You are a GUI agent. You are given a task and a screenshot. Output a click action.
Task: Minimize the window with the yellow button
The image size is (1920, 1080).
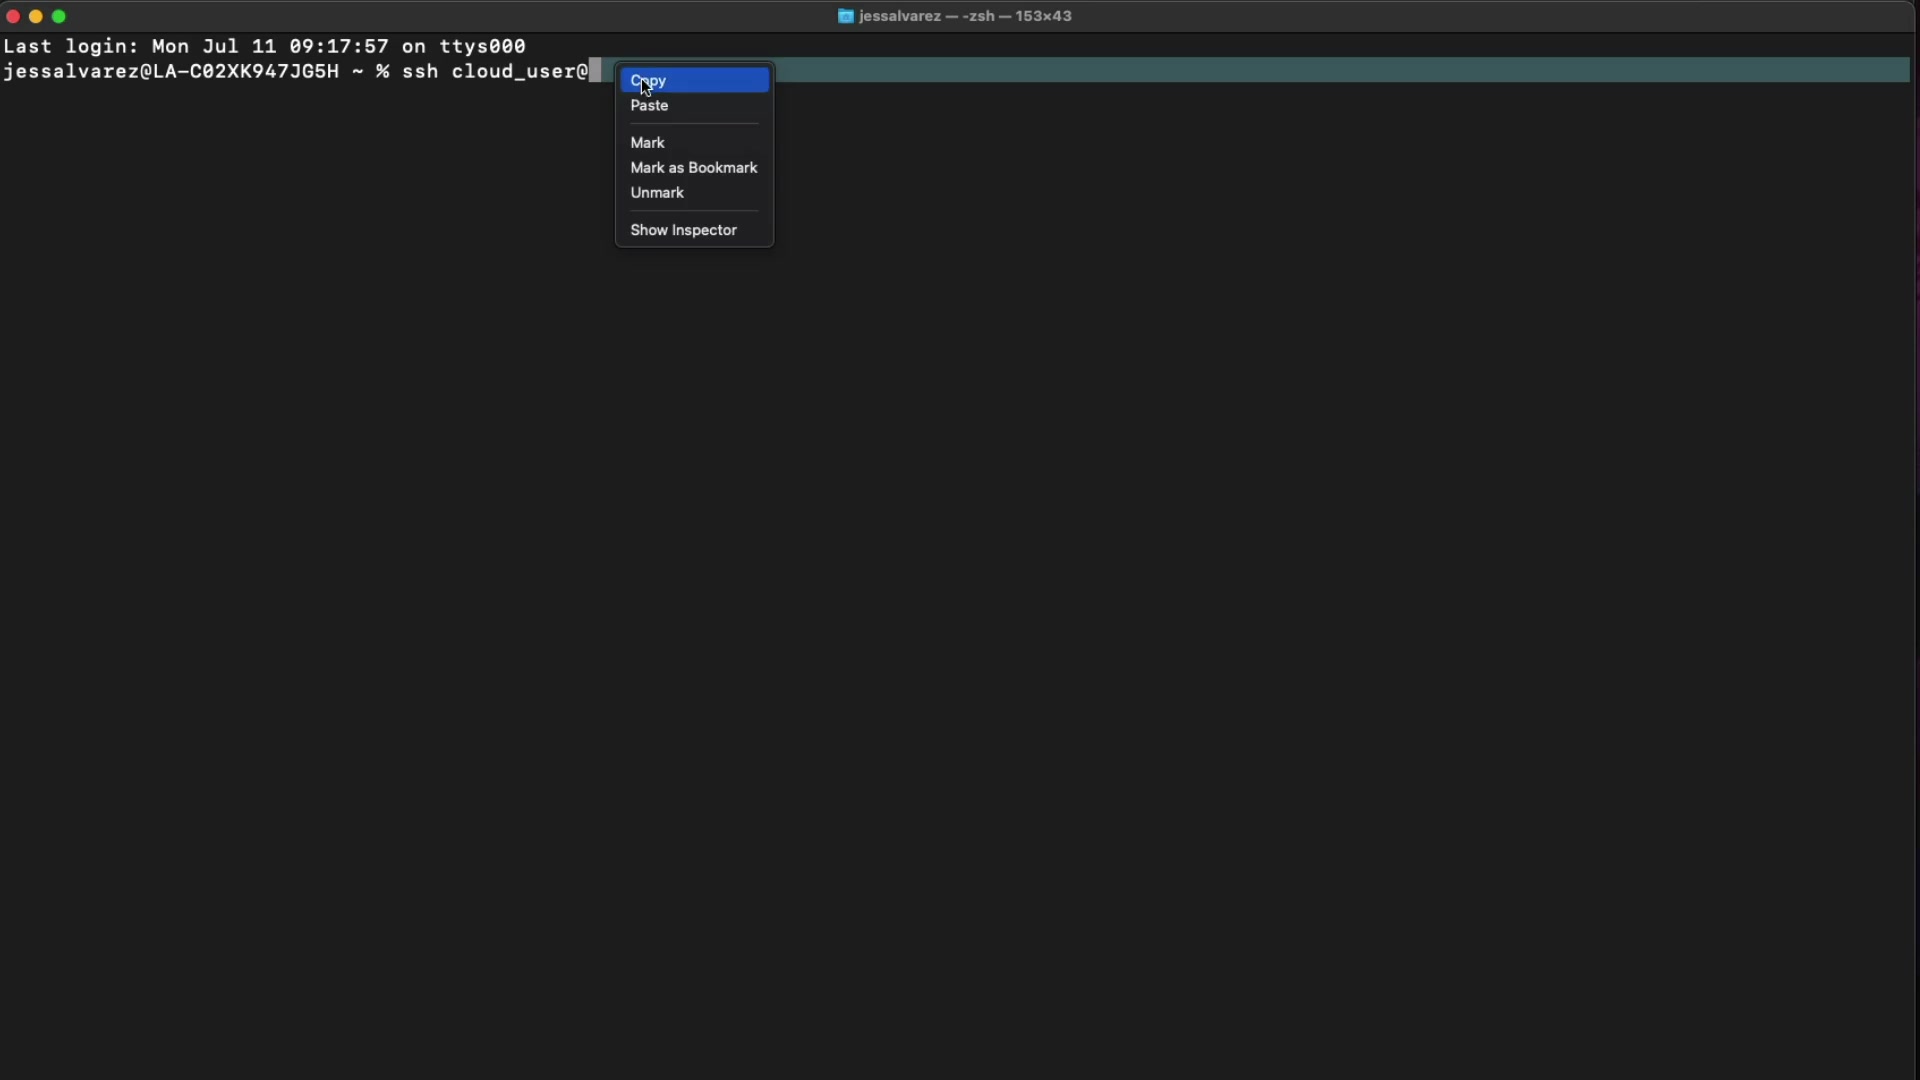(x=36, y=16)
